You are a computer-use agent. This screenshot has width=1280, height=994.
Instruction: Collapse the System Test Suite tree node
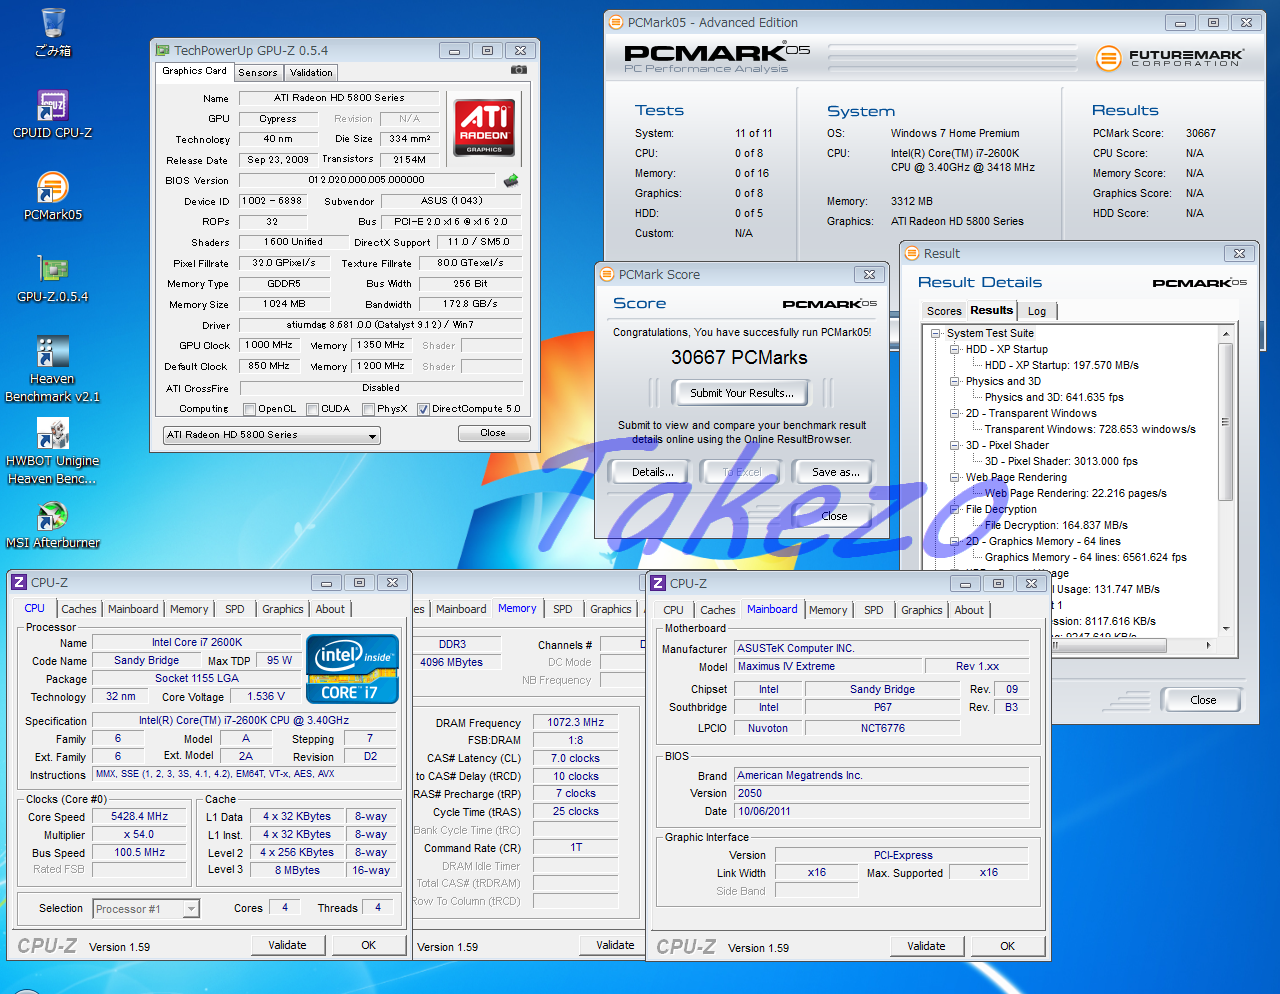tap(936, 333)
